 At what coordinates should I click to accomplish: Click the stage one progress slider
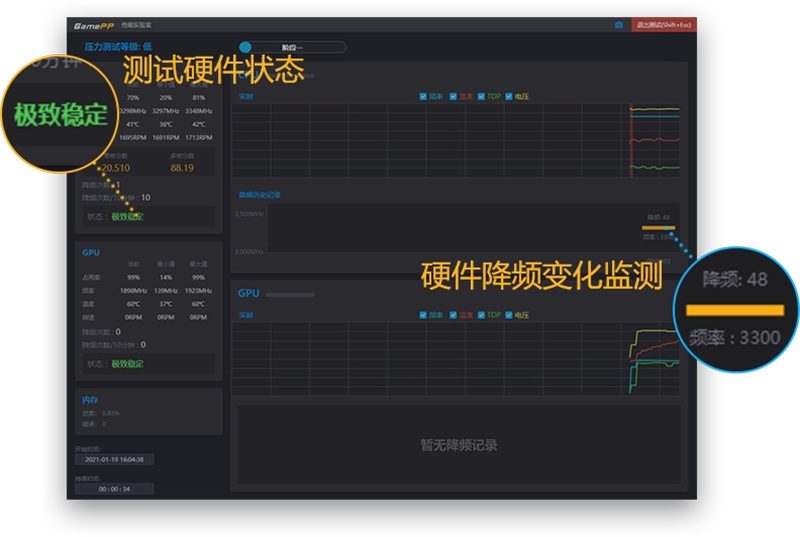click(292, 47)
